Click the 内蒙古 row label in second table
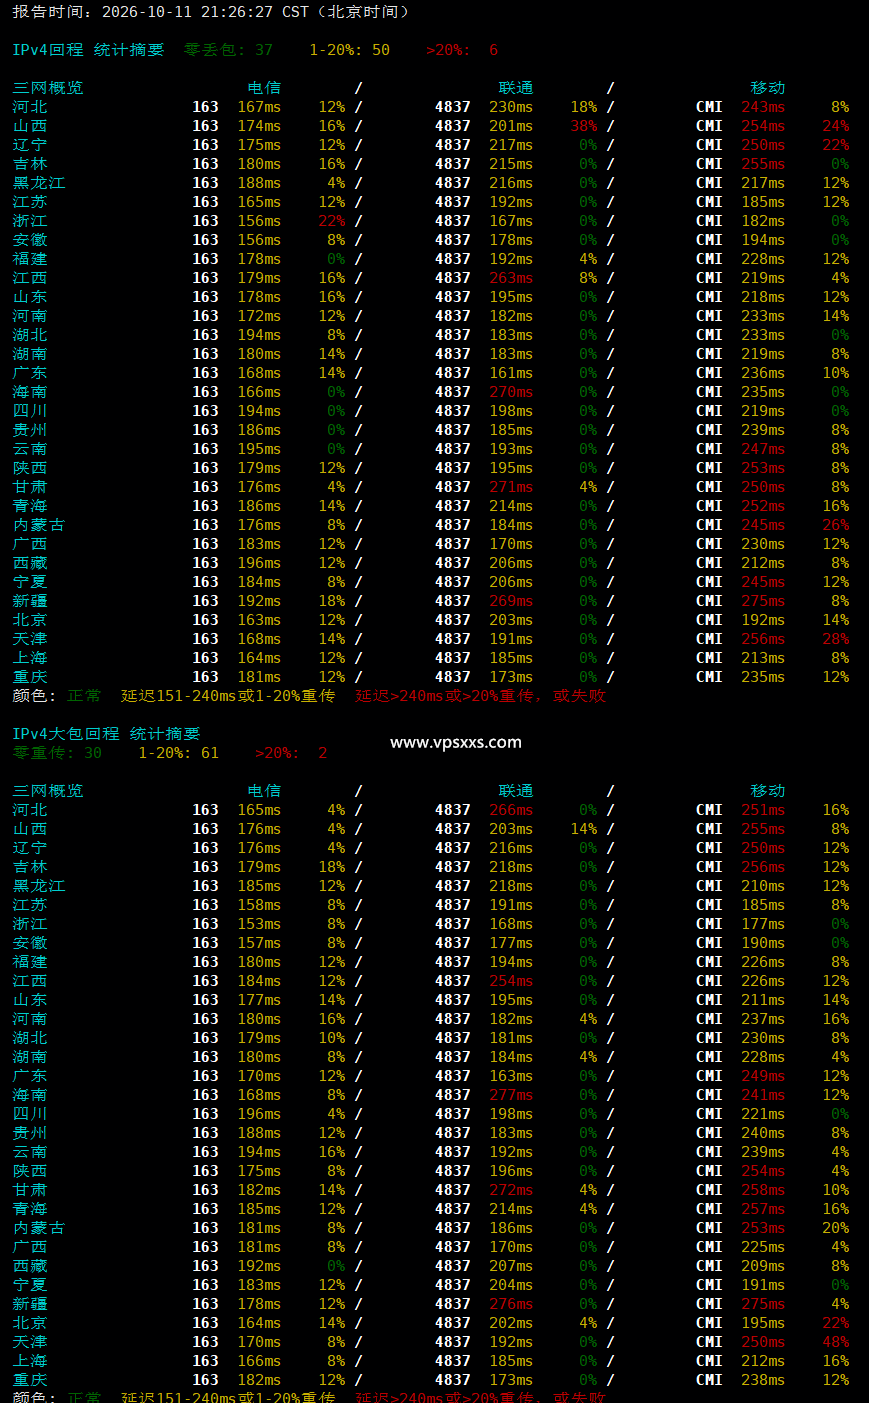869x1403 pixels. (39, 1228)
